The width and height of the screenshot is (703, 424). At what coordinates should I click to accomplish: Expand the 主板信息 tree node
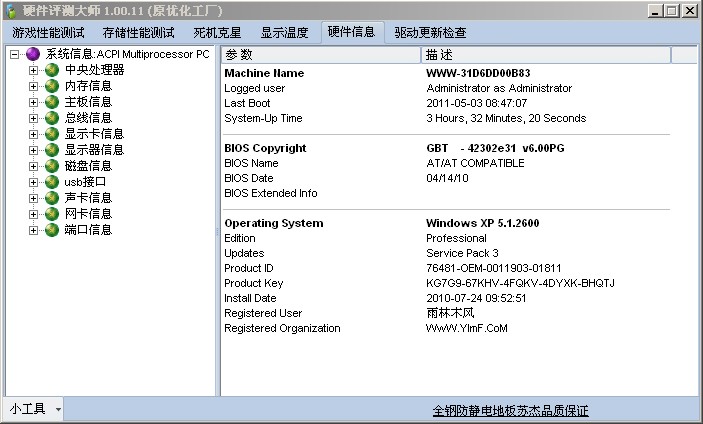[x=33, y=102]
